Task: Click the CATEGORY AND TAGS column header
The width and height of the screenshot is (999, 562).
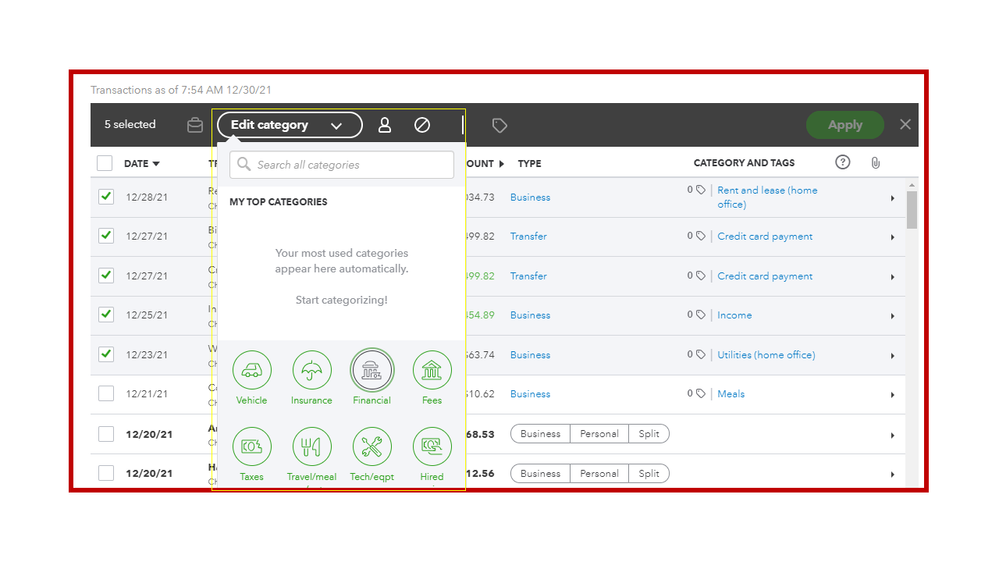Action: (744, 162)
